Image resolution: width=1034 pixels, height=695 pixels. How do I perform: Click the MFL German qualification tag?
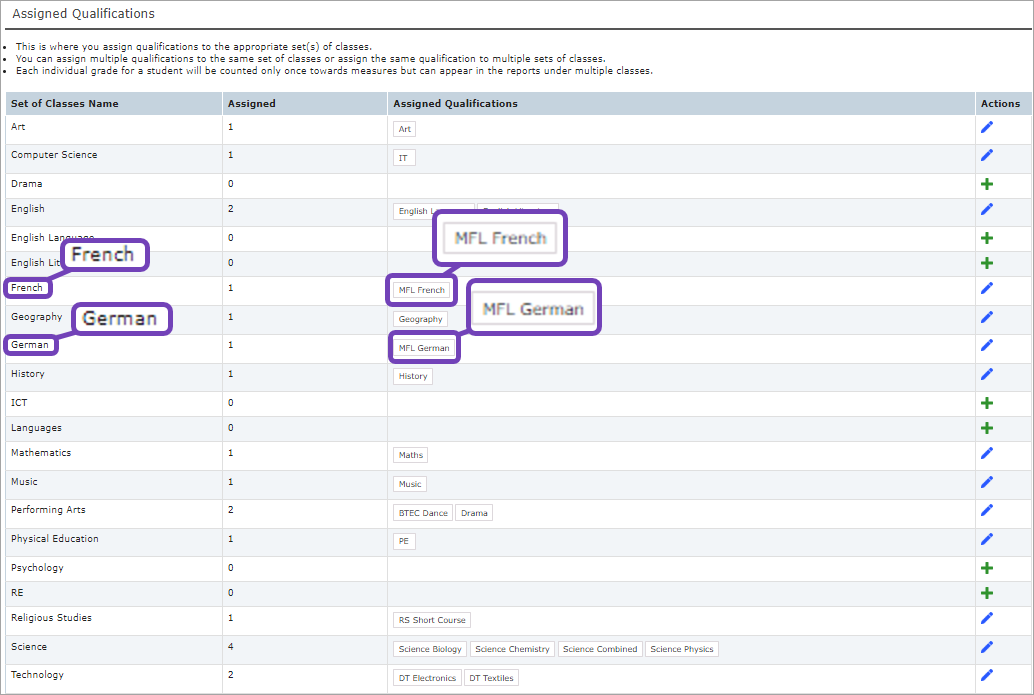tap(424, 348)
